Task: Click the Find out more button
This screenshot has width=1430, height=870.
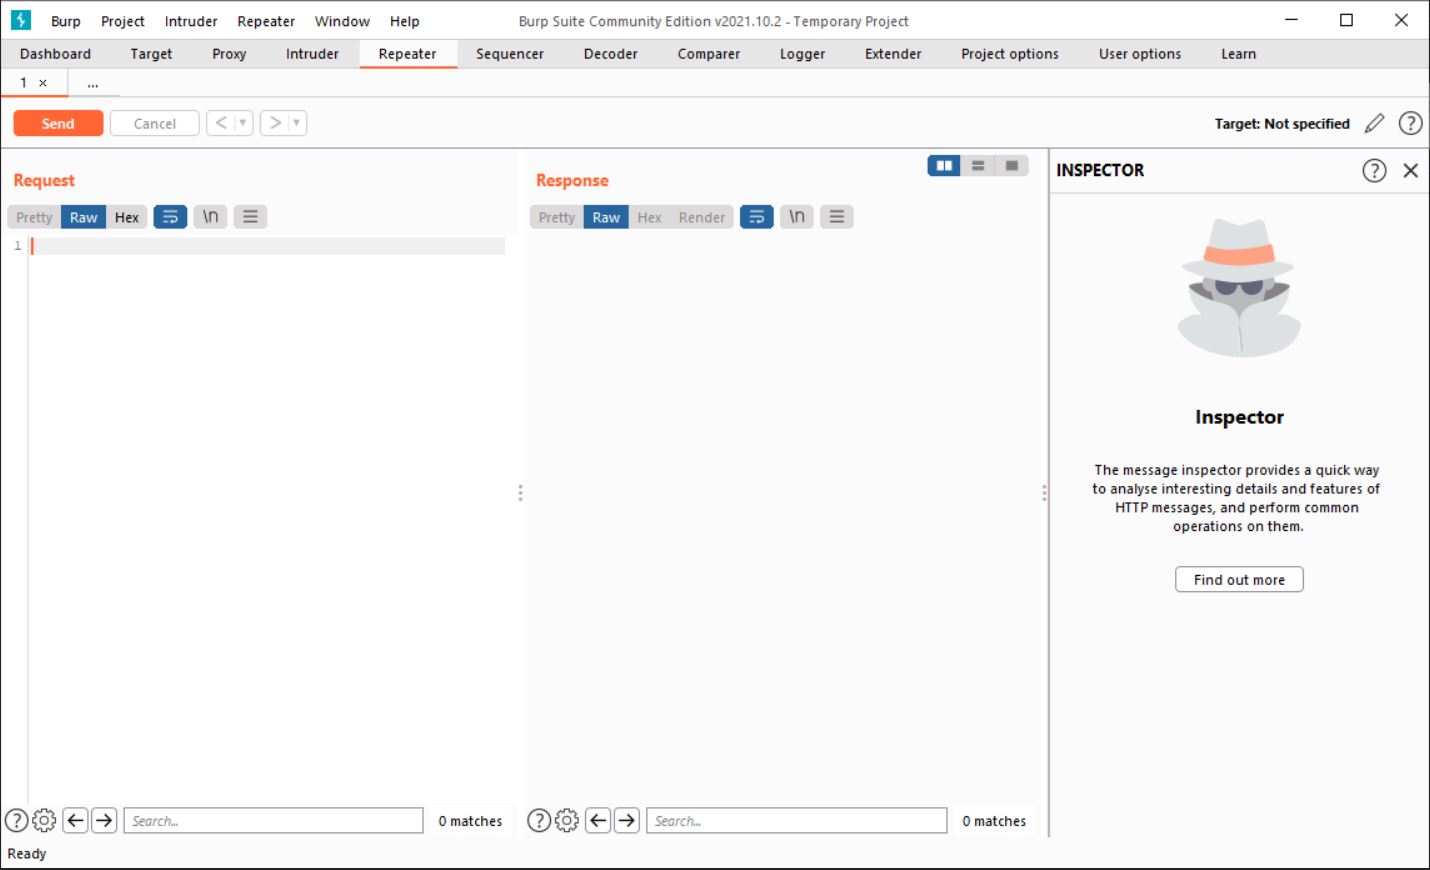Action: 1239,580
